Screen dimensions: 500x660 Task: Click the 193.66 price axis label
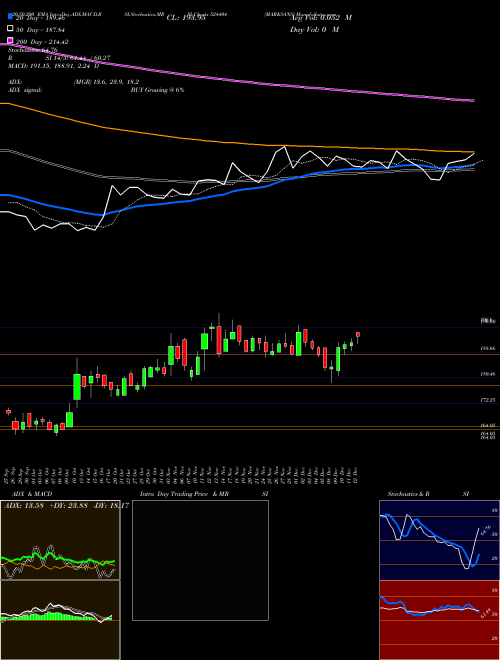(488, 349)
